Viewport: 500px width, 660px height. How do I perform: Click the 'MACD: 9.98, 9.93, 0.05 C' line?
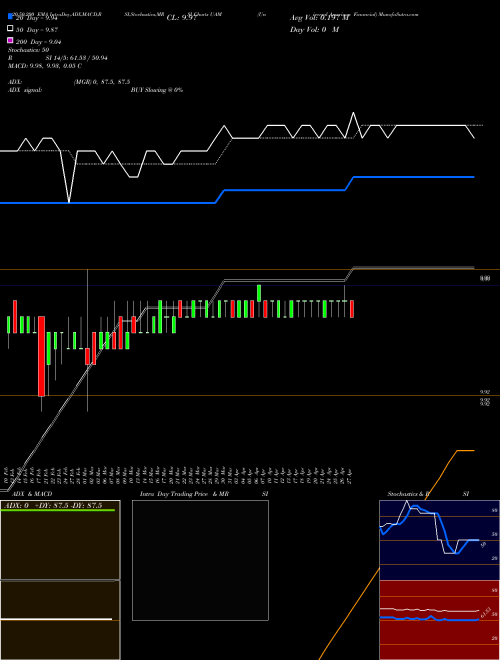pos(45,66)
